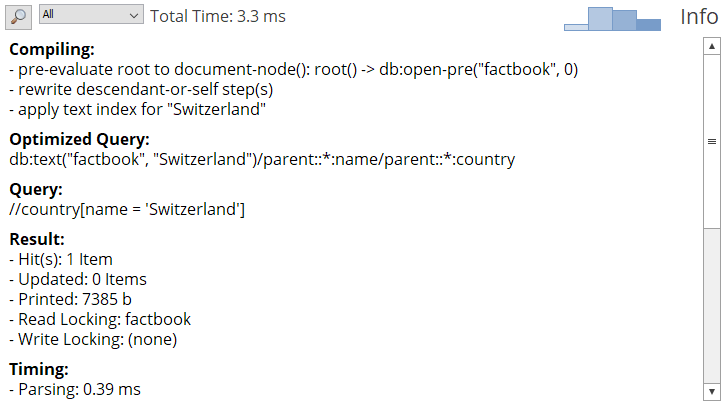Click the 'Result:' section heading

pos(37,239)
